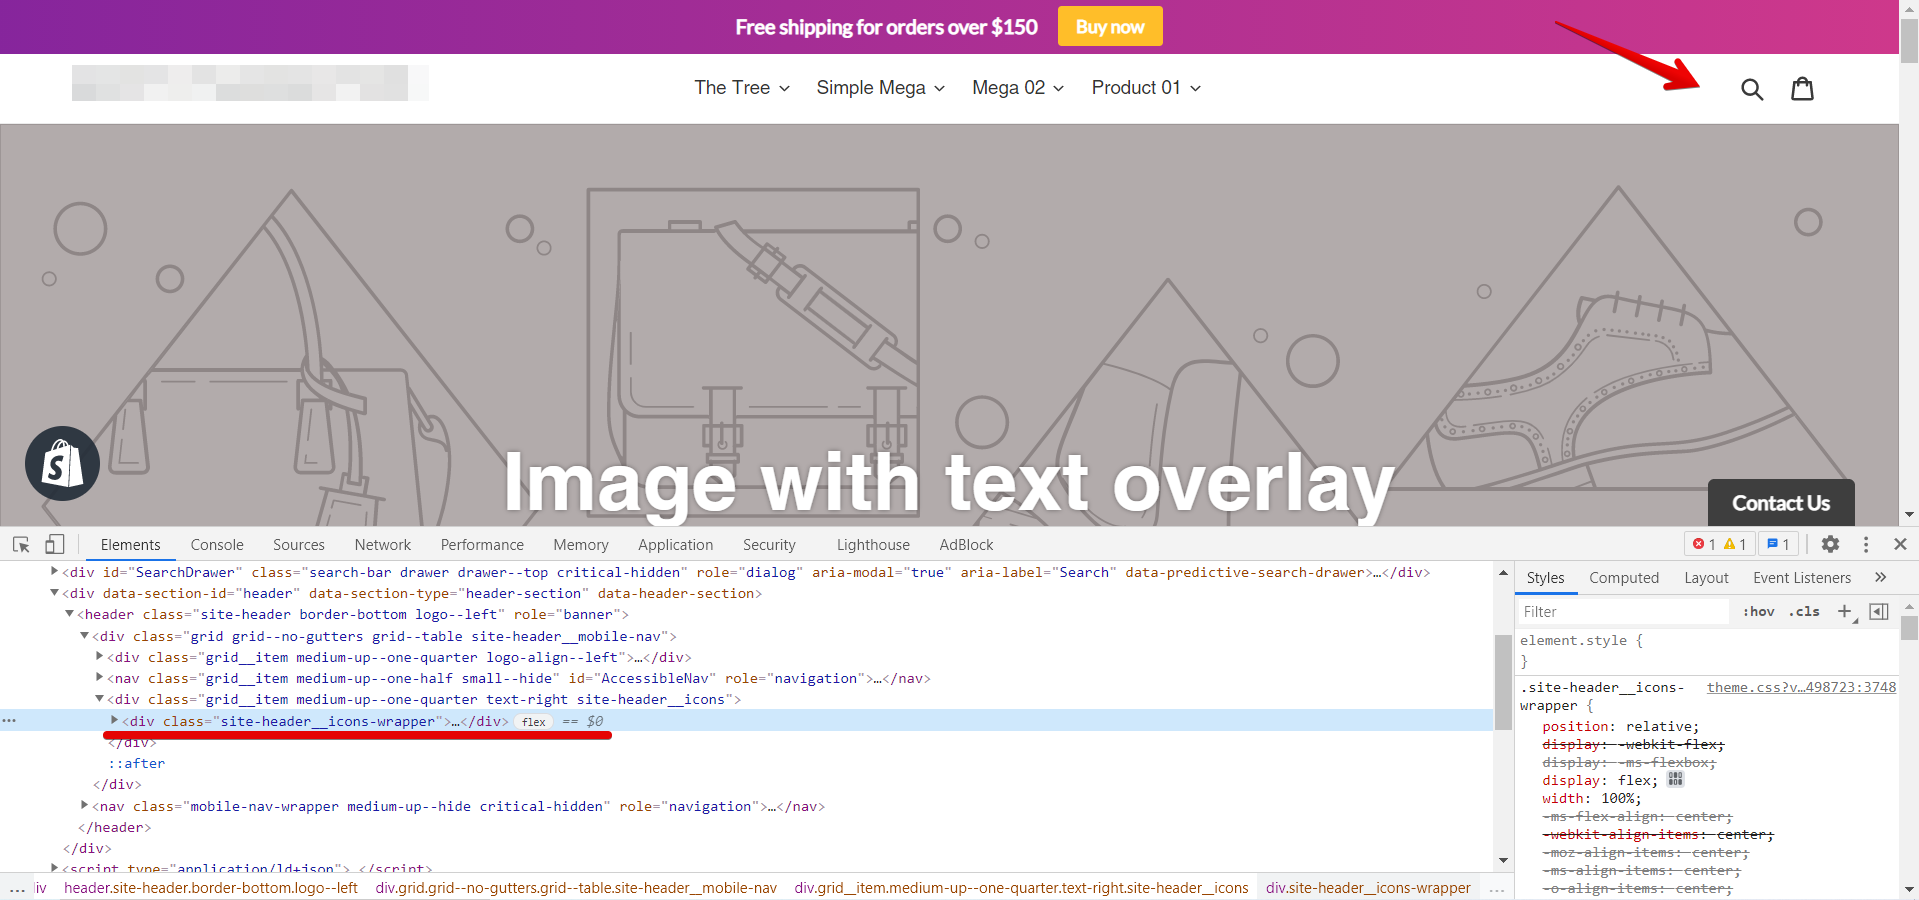
Task: Switch to the Console tab
Action: (x=217, y=544)
